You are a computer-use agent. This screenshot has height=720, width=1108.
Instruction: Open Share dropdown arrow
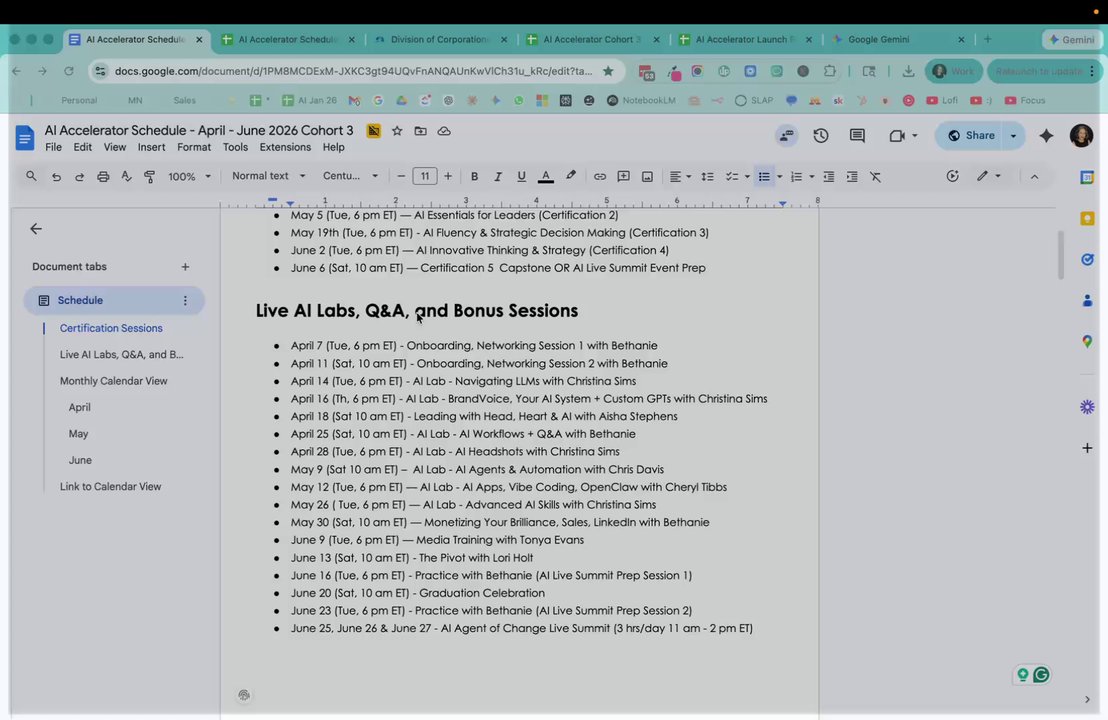pyautogui.click(x=1013, y=135)
